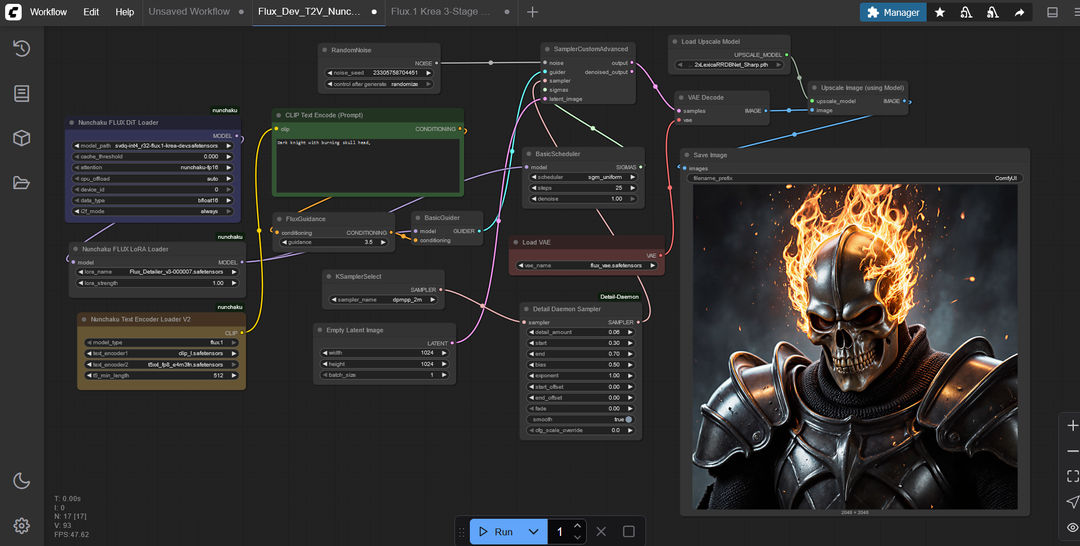Toggle the bottom panel icon in top bar
Image resolution: width=1080 pixels, height=546 pixels.
click(1052, 12)
